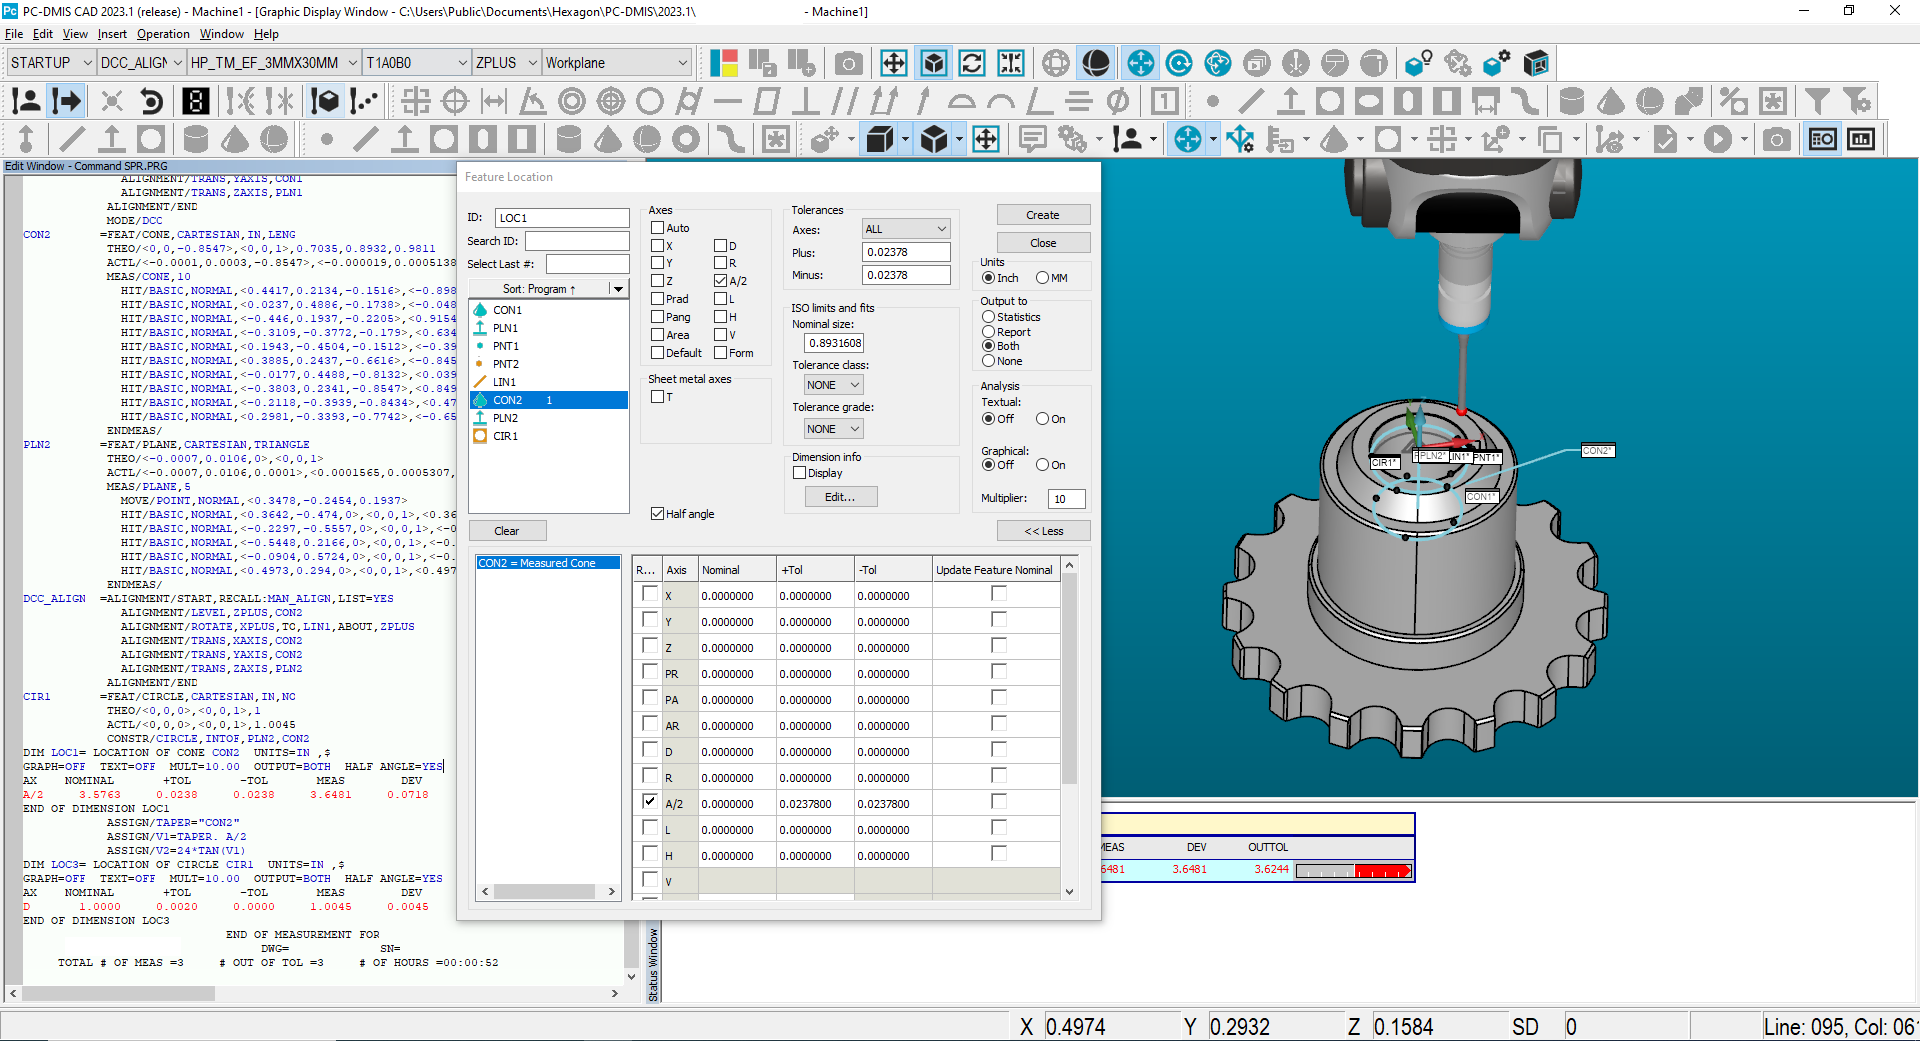Open the Insert menu
This screenshot has height=1041, width=1920.
[x=112, y=34]
